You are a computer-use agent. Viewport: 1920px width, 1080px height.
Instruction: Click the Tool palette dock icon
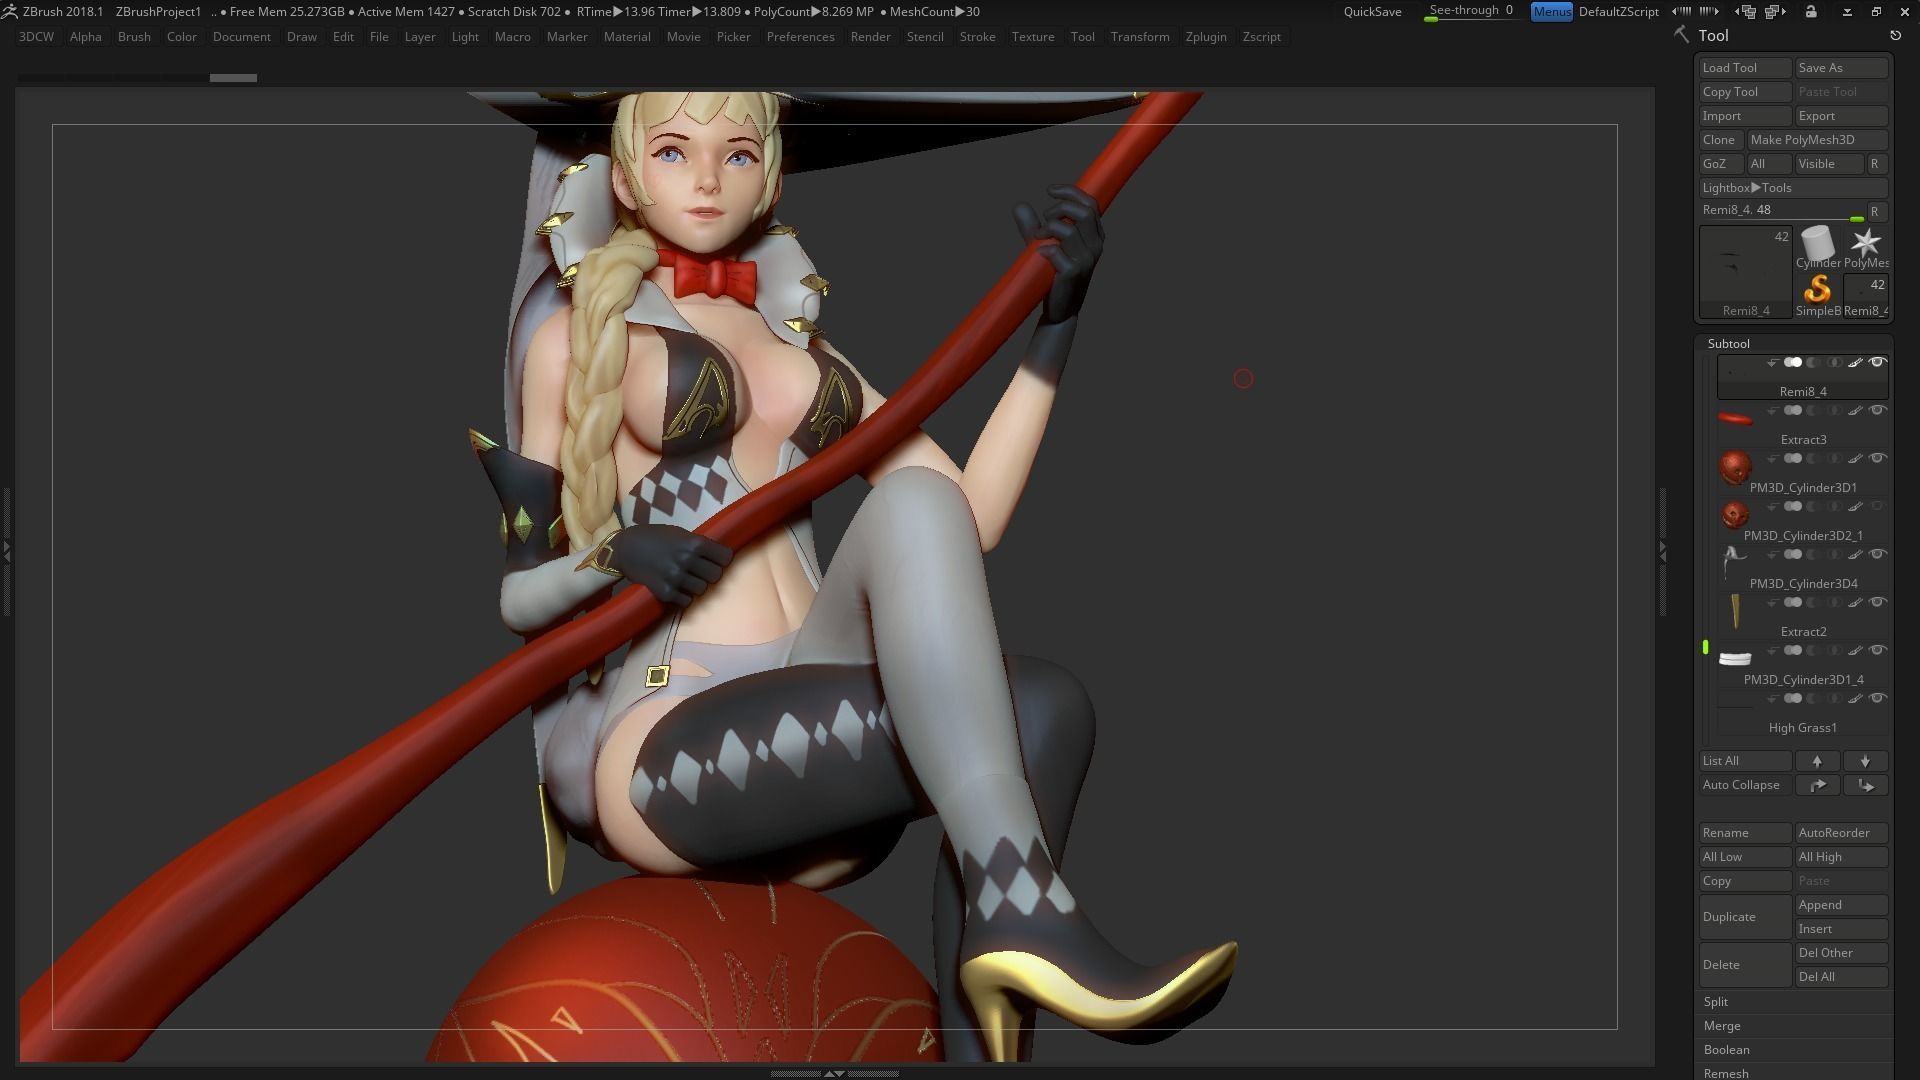[1895, 35]
